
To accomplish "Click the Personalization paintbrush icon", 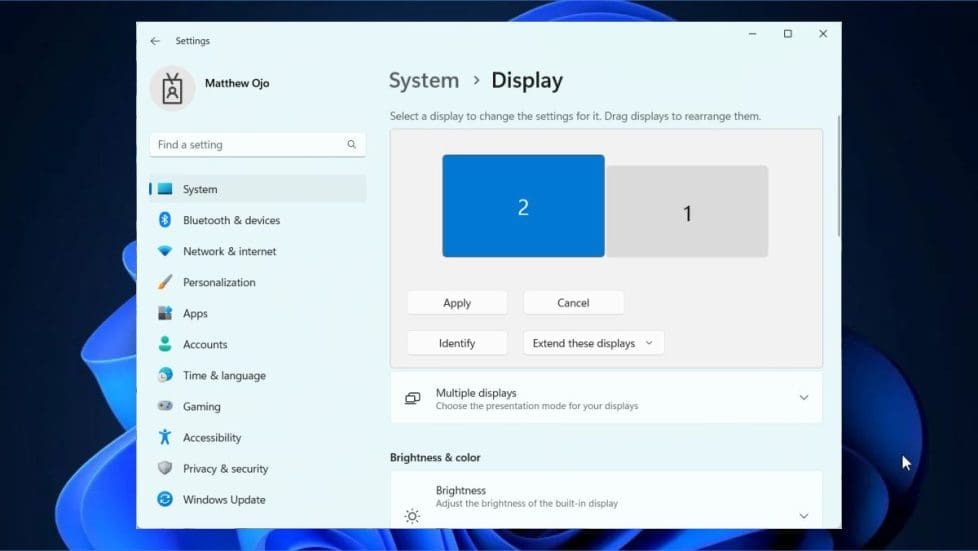I will click(x=165, y=282).
